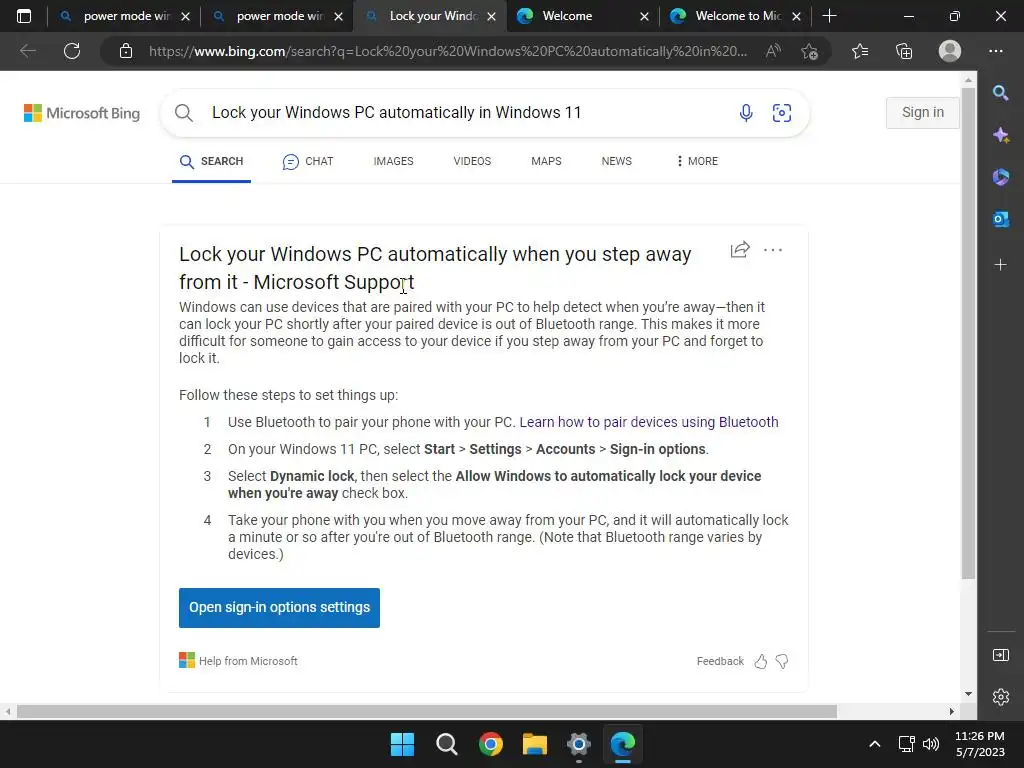Click the vertical page scrollbar thumb

point(968,333)
